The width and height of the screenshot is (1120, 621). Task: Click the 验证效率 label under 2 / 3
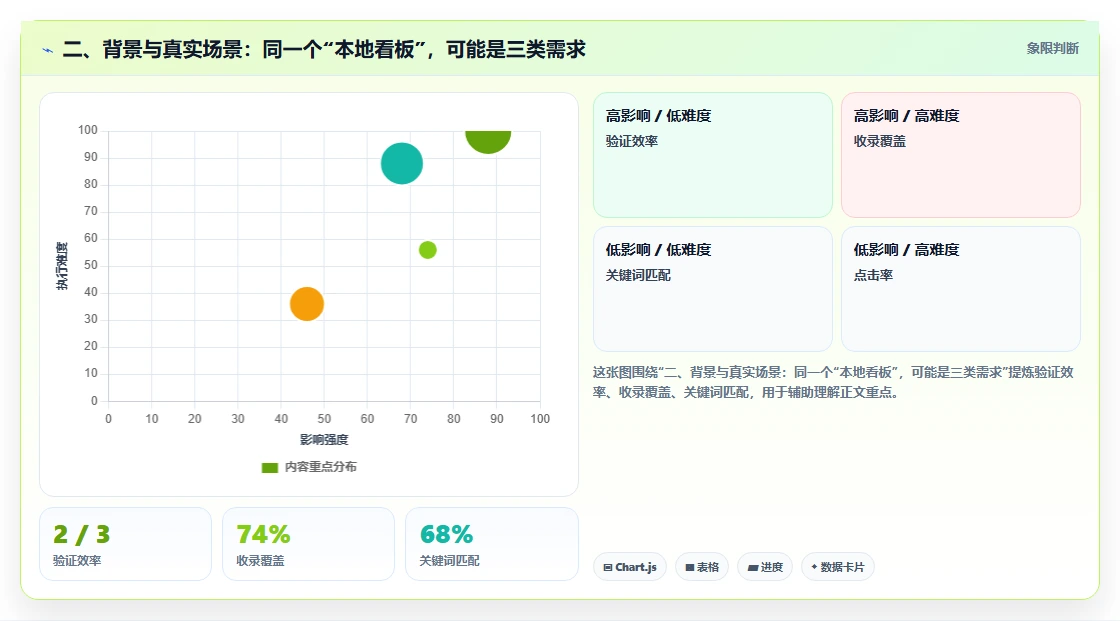coord(76,561)
